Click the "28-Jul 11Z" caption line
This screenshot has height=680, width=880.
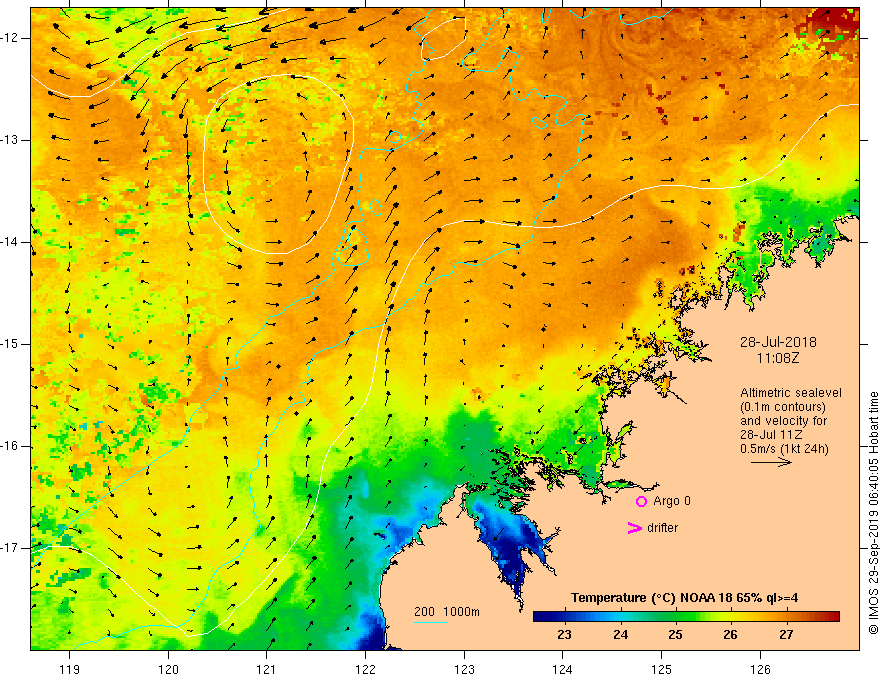771,435
